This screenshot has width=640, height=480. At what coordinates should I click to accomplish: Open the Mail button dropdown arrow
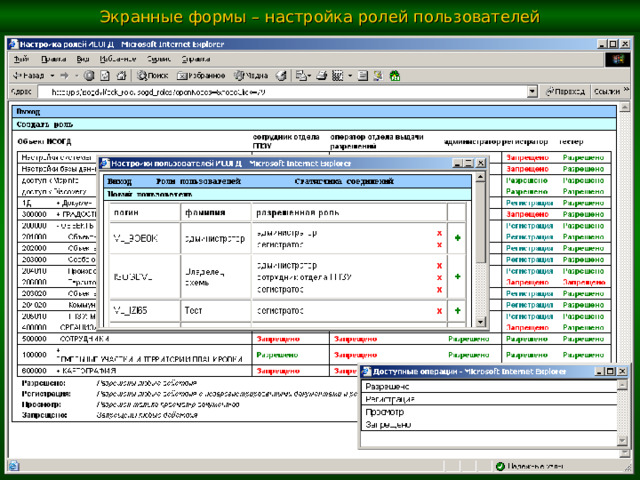click(309, 76)
